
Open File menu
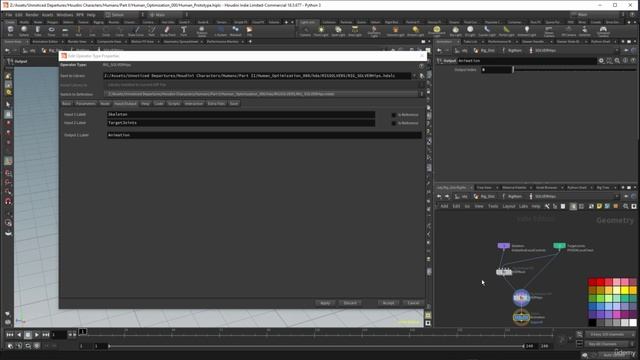tap(9, 15)
